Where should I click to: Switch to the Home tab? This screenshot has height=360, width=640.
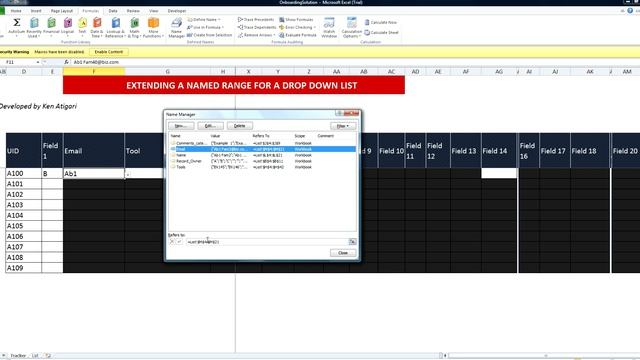click(16, 11)
